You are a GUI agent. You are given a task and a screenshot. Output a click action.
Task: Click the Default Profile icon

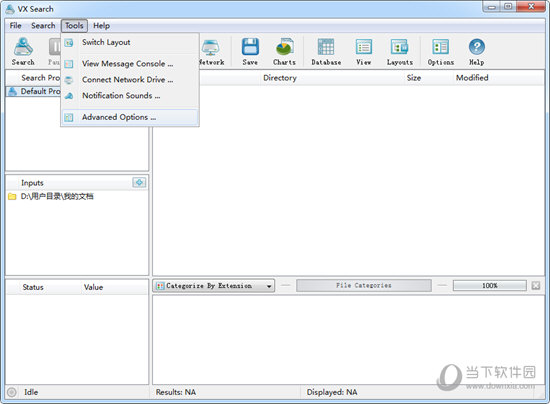13,92
